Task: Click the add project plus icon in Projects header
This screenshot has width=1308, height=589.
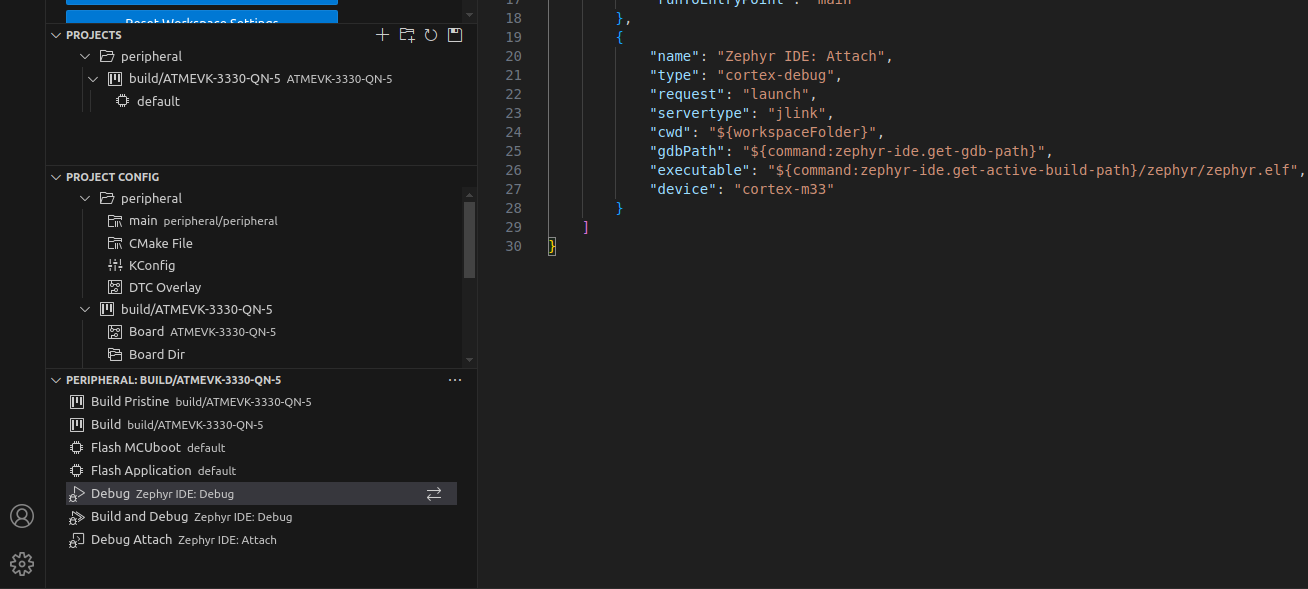Action: point(382,35)
